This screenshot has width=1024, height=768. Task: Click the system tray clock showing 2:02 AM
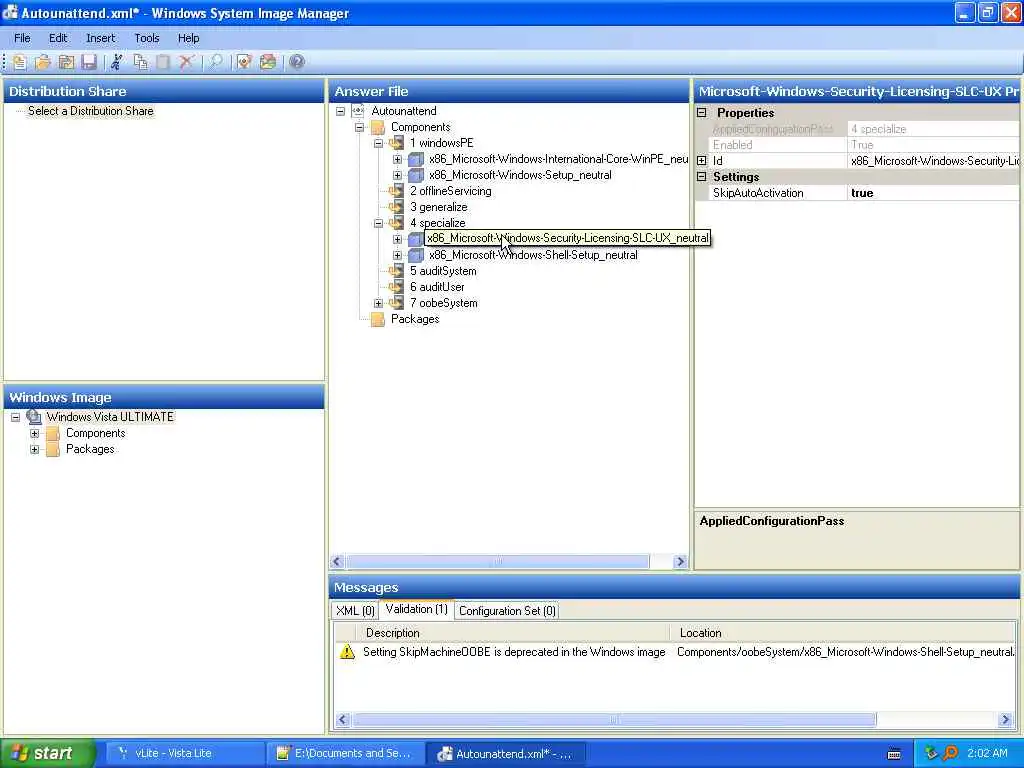tap(987, 754)
